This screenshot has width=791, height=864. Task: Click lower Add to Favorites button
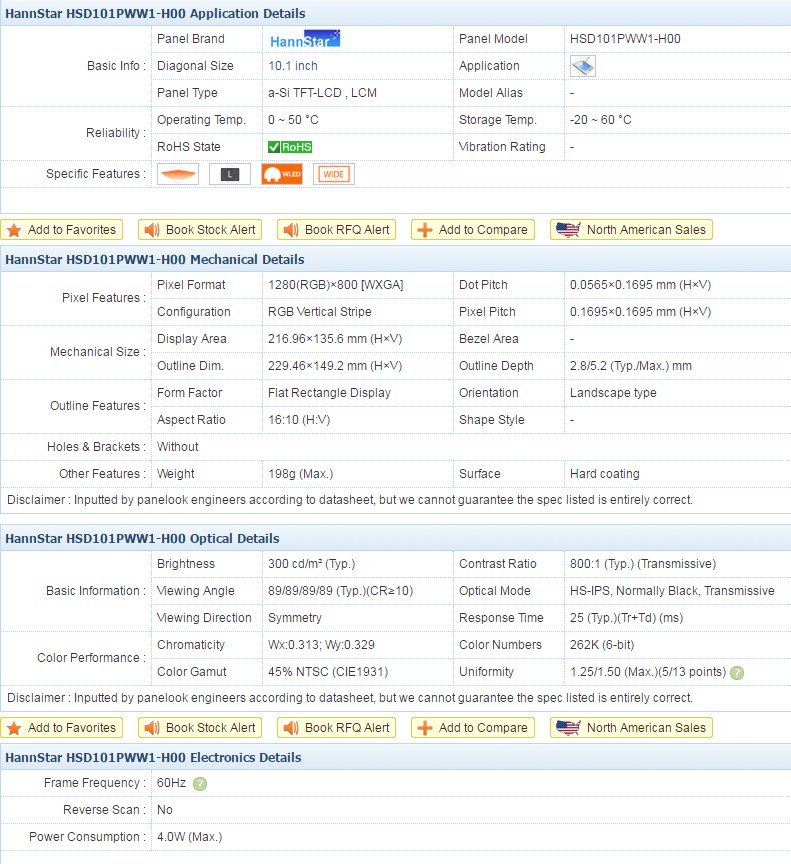[62, 727]
